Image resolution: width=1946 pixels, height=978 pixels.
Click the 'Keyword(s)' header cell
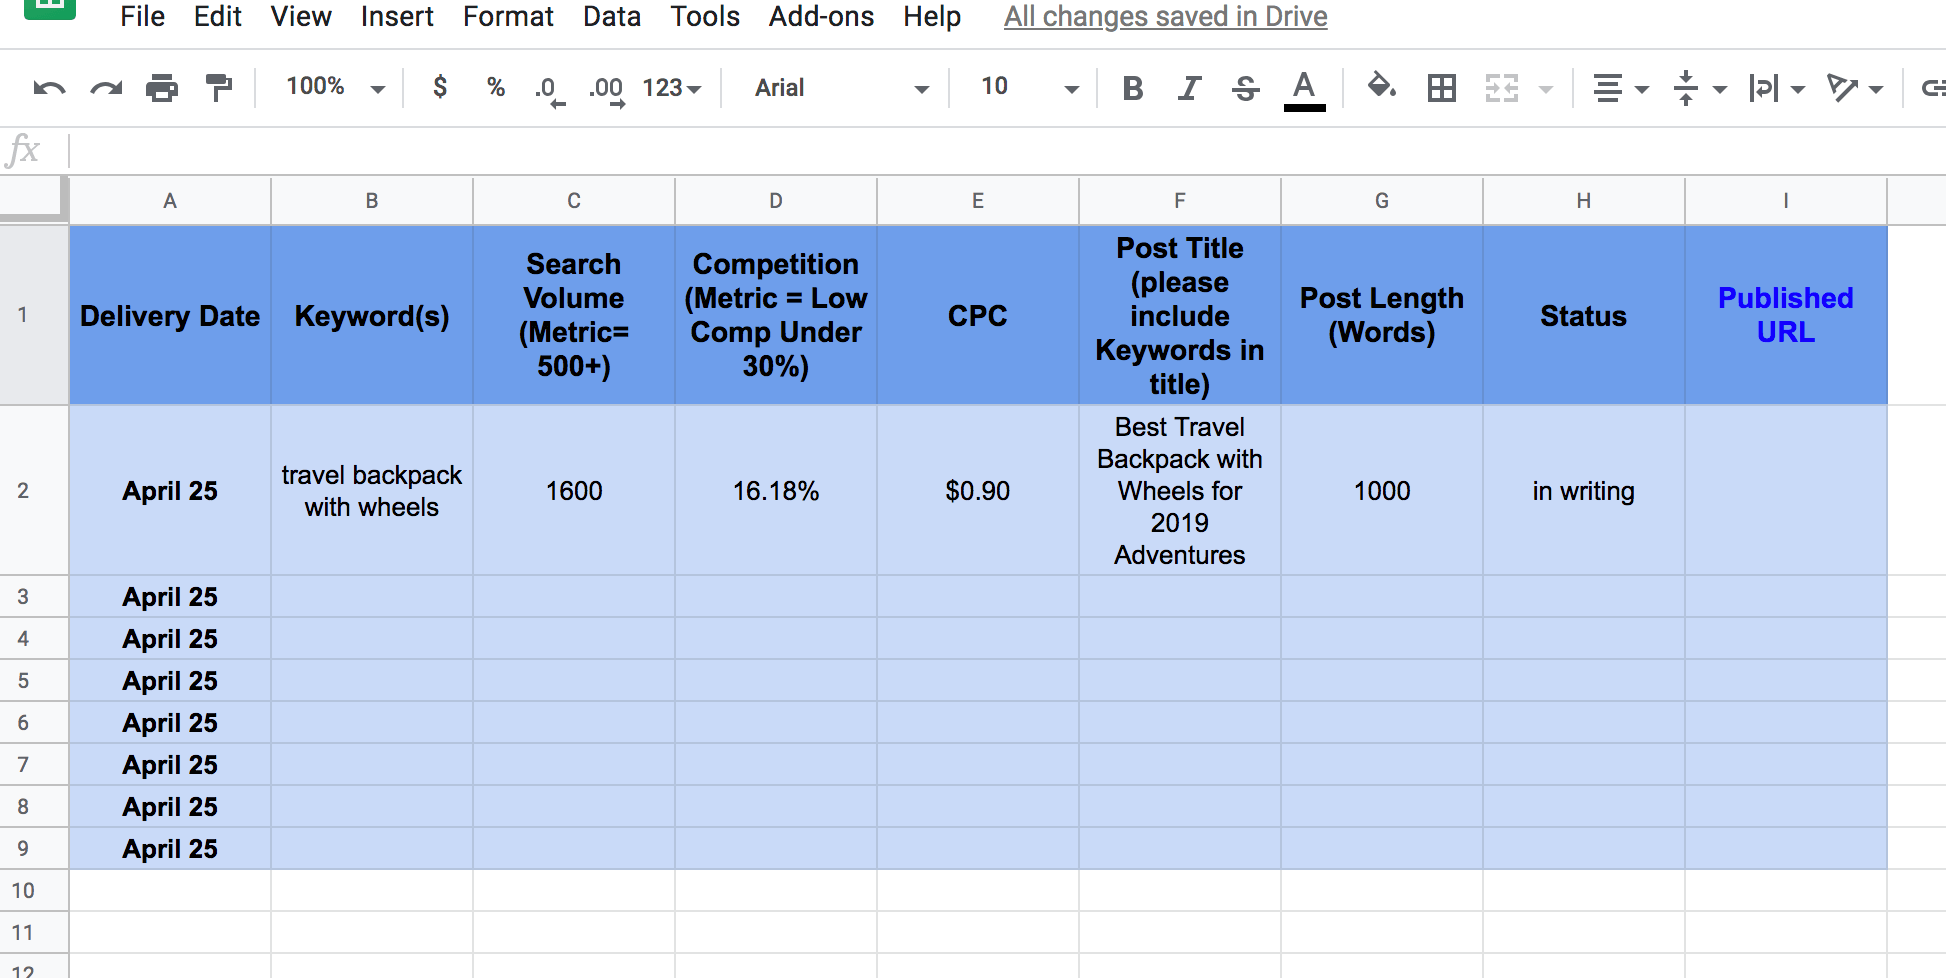(372, 315)
